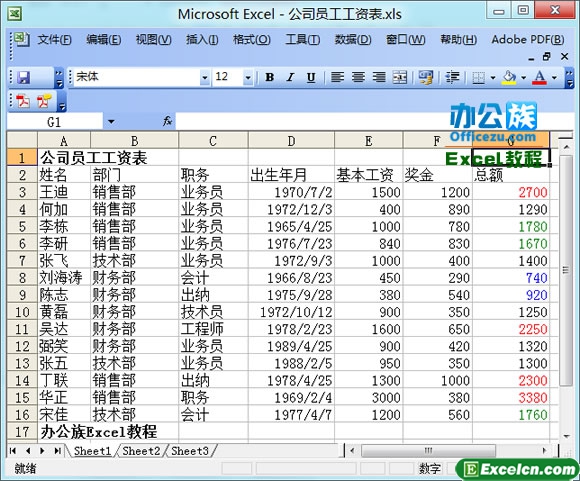580x481 pixels.
Task: Click the Select All corner button
Action: pyautogui.click(x=22, y=141)
